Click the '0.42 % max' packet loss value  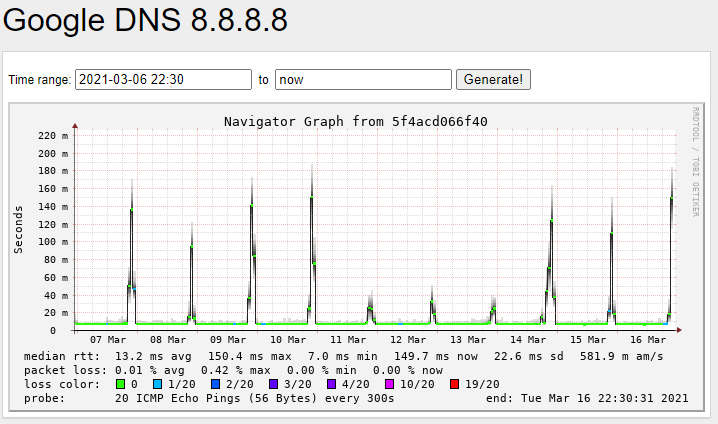[235, 370]
